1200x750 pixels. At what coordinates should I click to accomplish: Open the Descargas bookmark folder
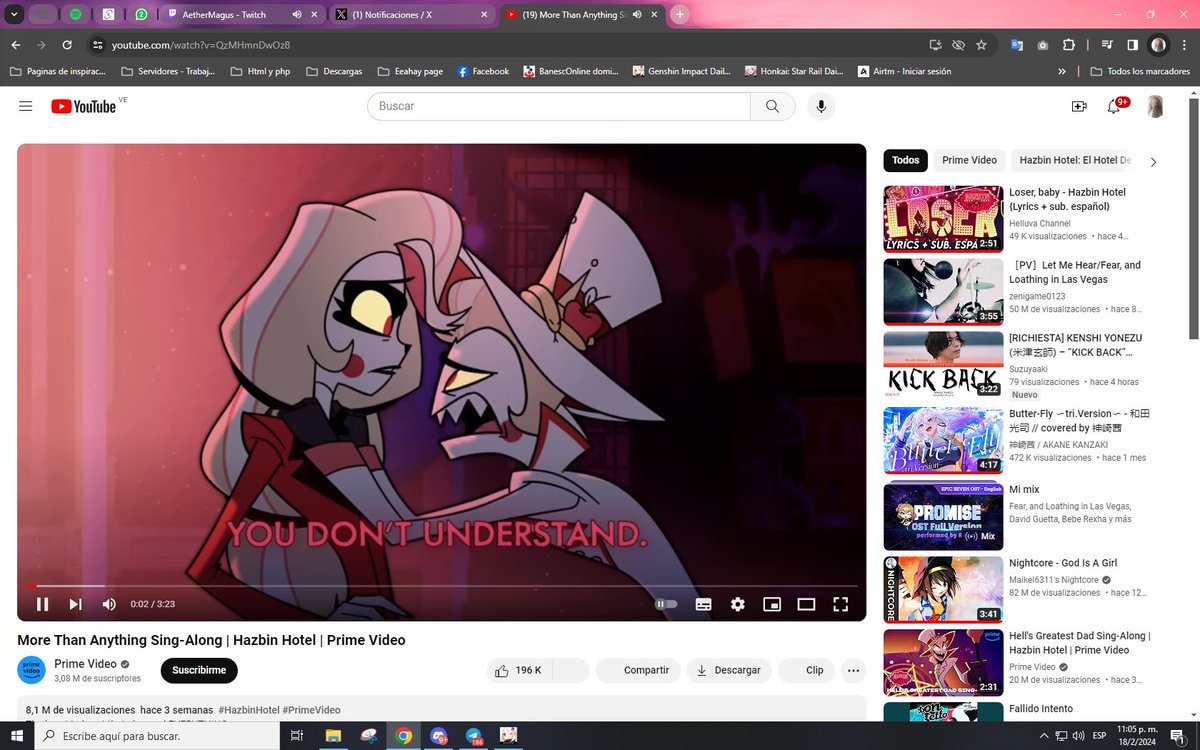coord(334,72)
